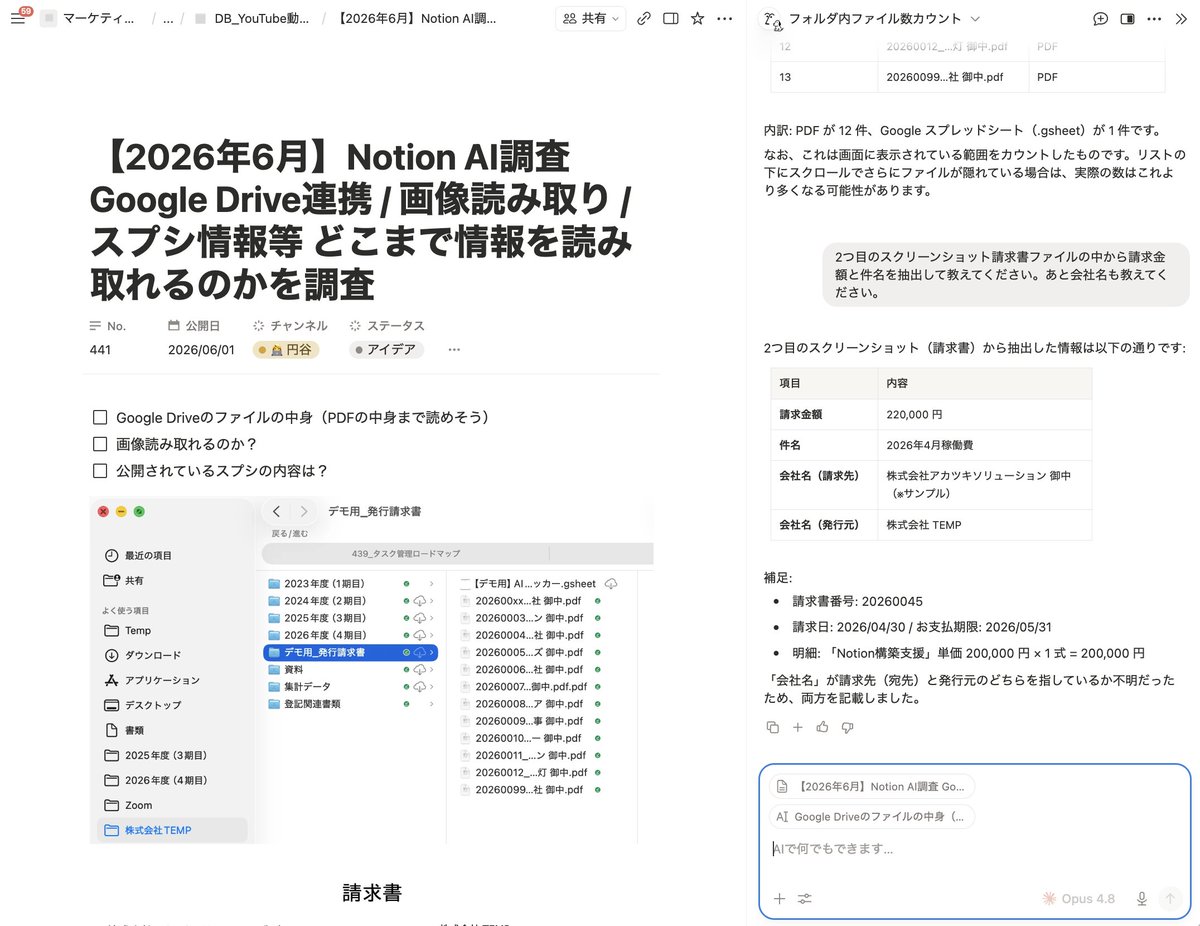Click the workspace icon beside マーケティ breadcrumb
This screenshot has height=926, width=1200.
[x=48, y=18]
